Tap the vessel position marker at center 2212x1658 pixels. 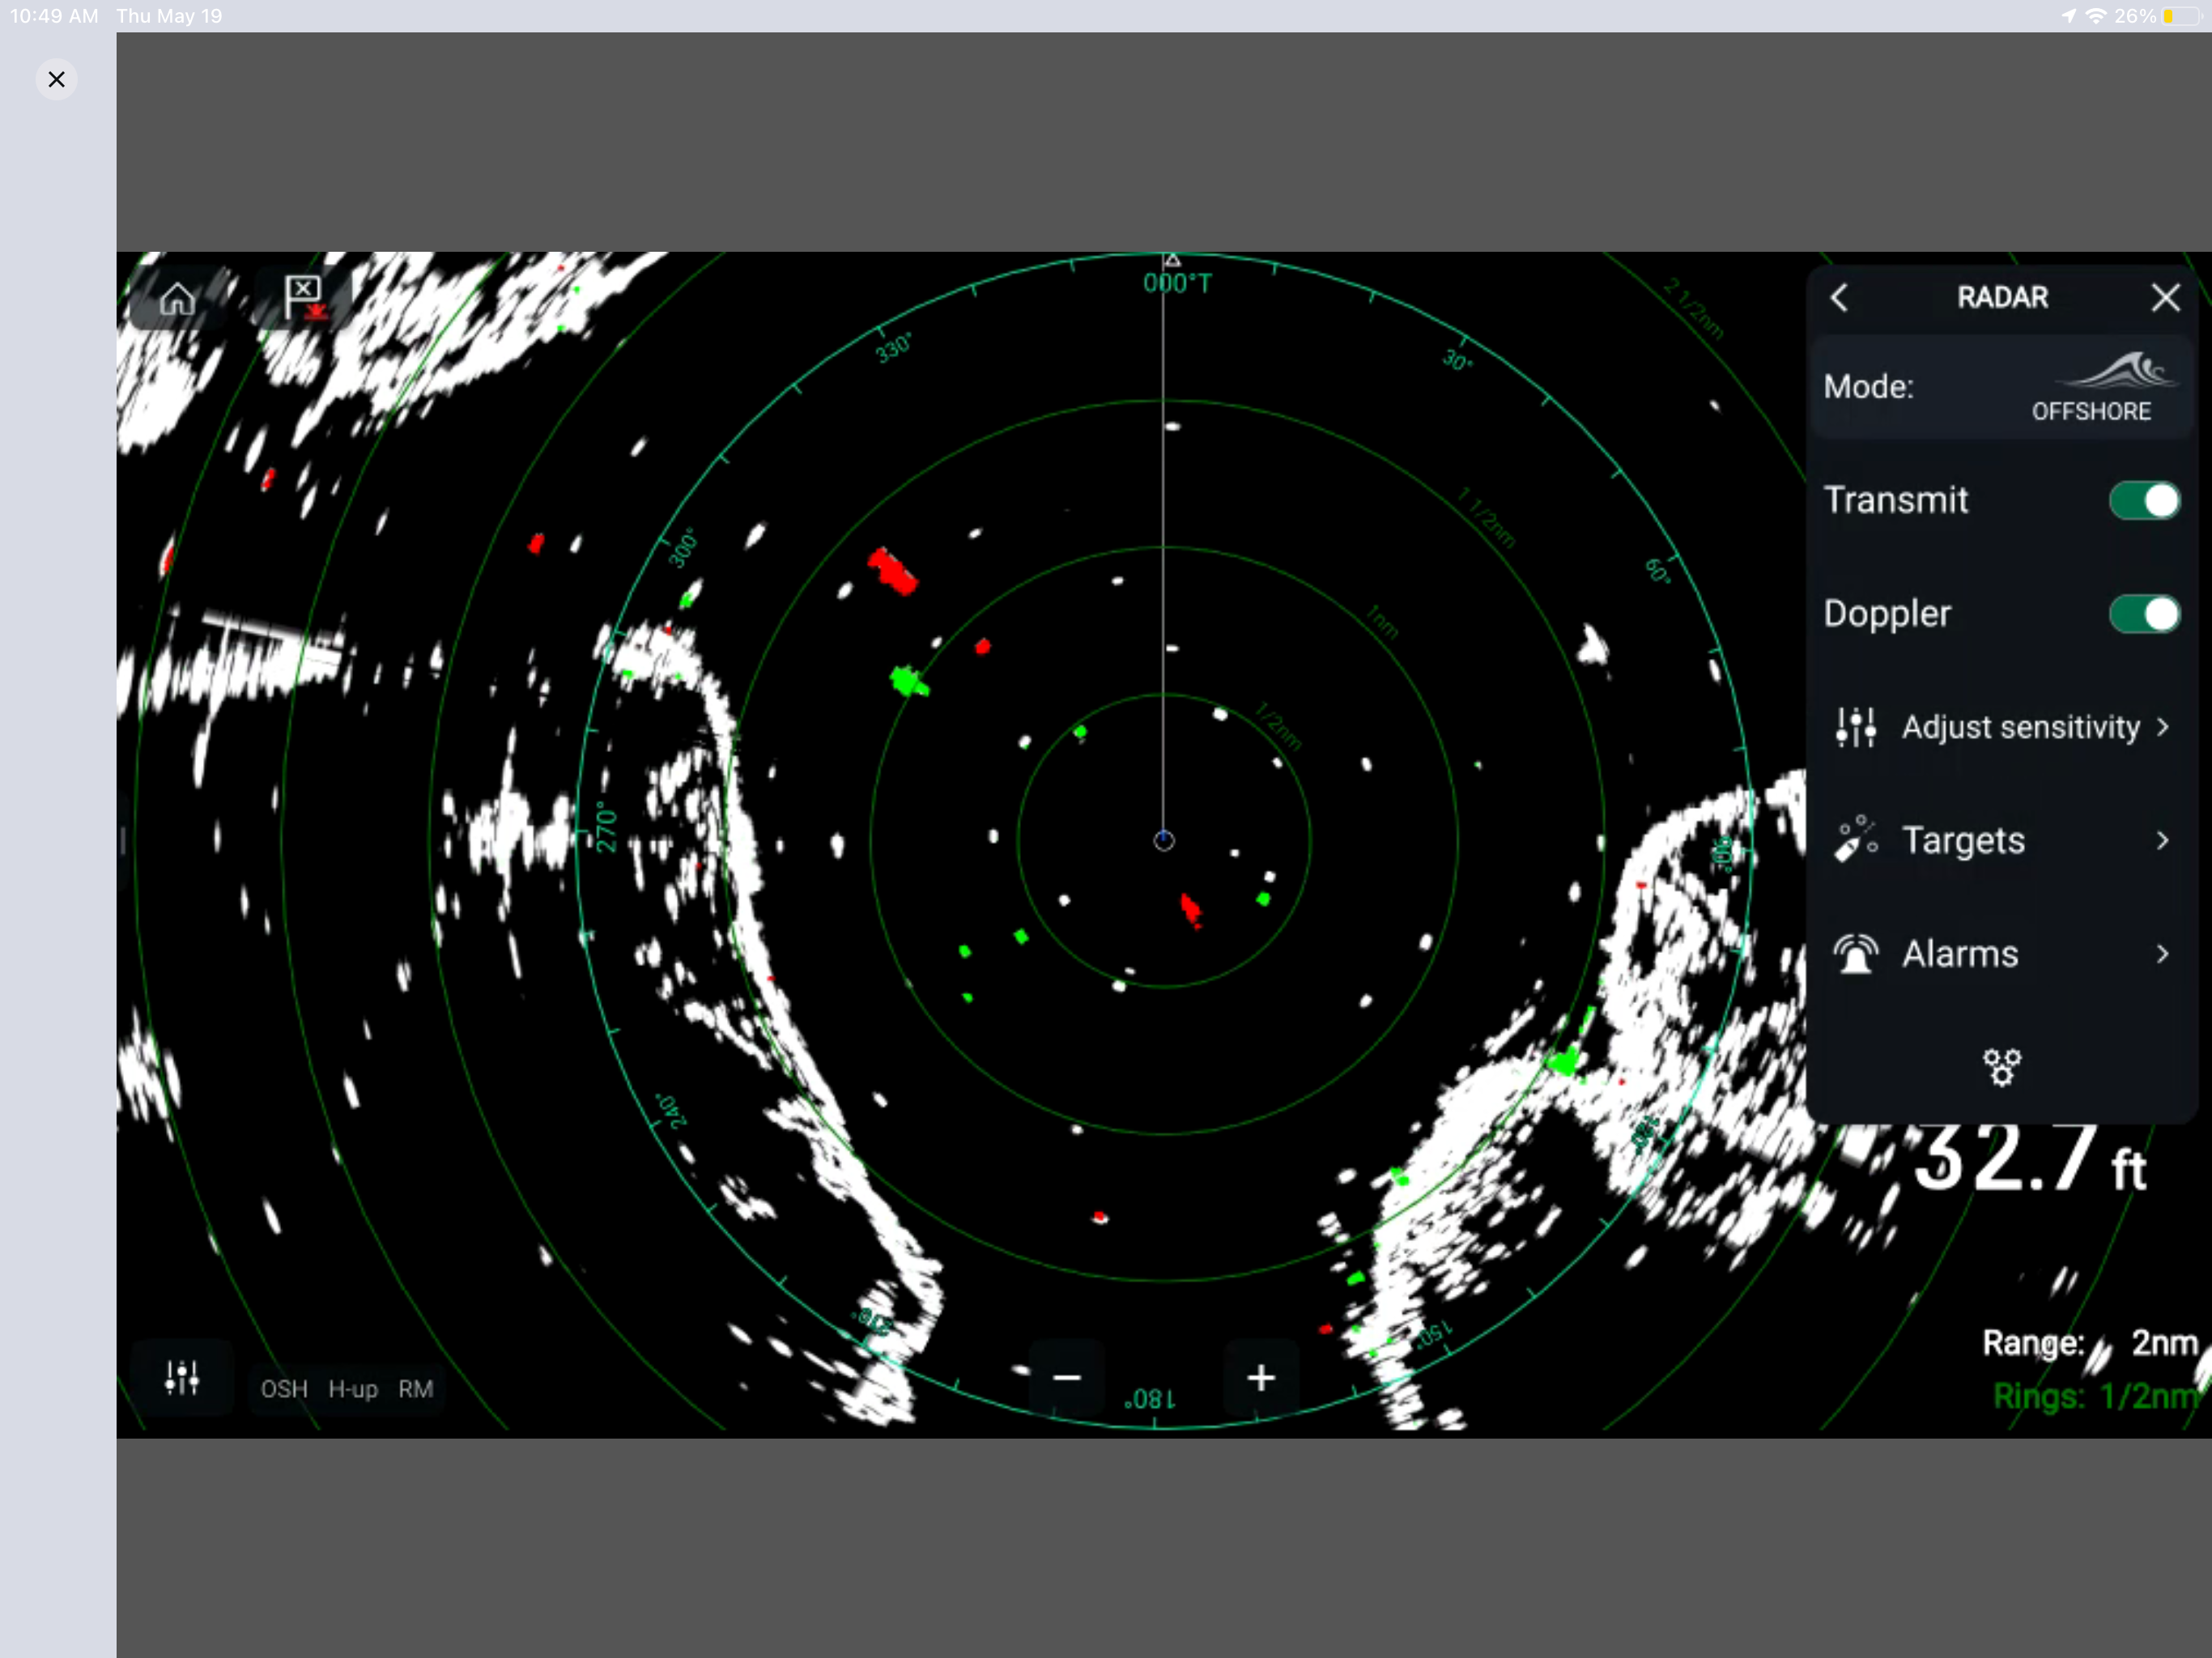pyautogui.click(x=1164, y=841)
